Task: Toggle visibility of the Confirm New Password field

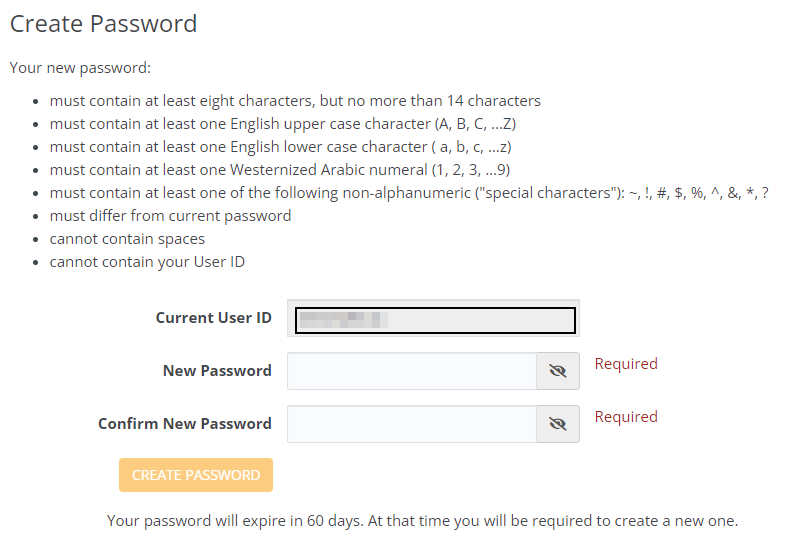Action: pos(558,424)
